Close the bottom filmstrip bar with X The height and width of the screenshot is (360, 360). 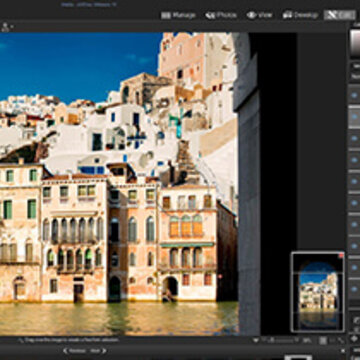click(x=343, y=351)
